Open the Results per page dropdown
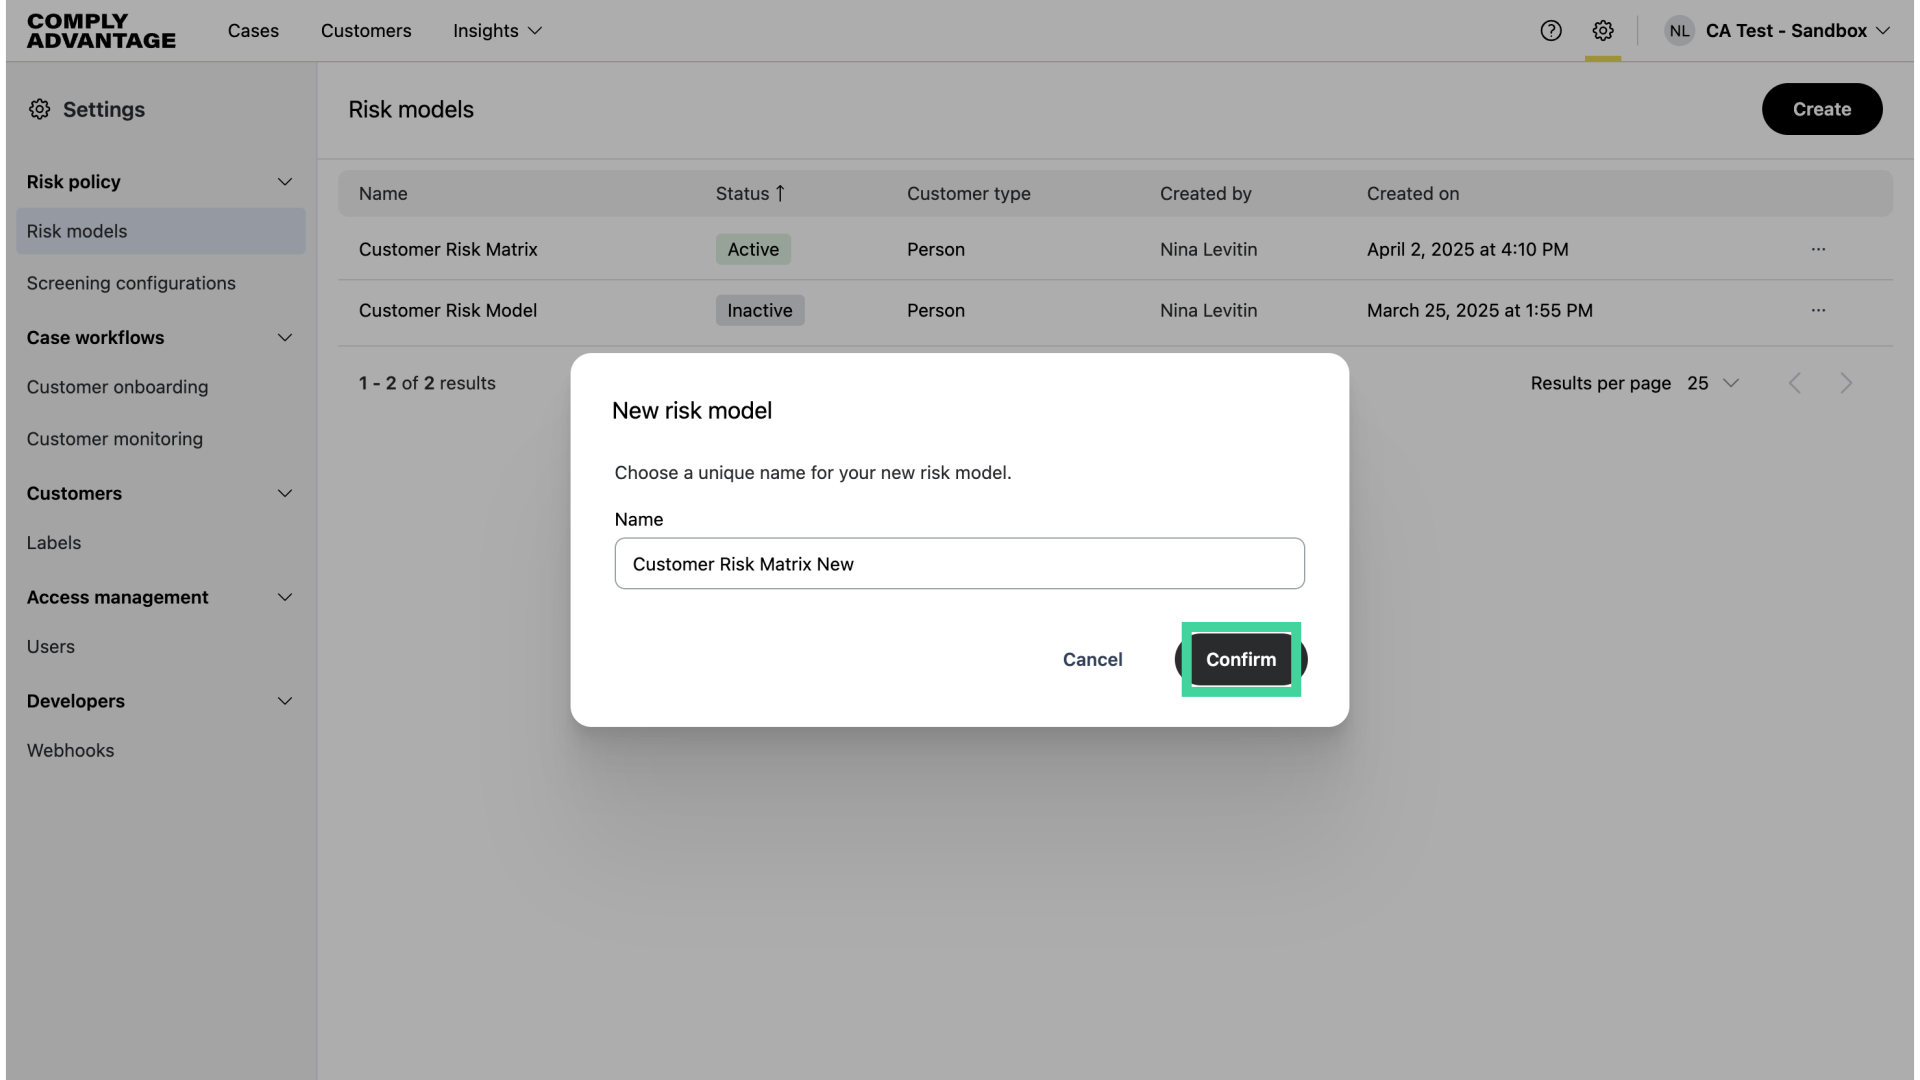Screen dimensions: 1920x1080 [x=1713, y=383]
